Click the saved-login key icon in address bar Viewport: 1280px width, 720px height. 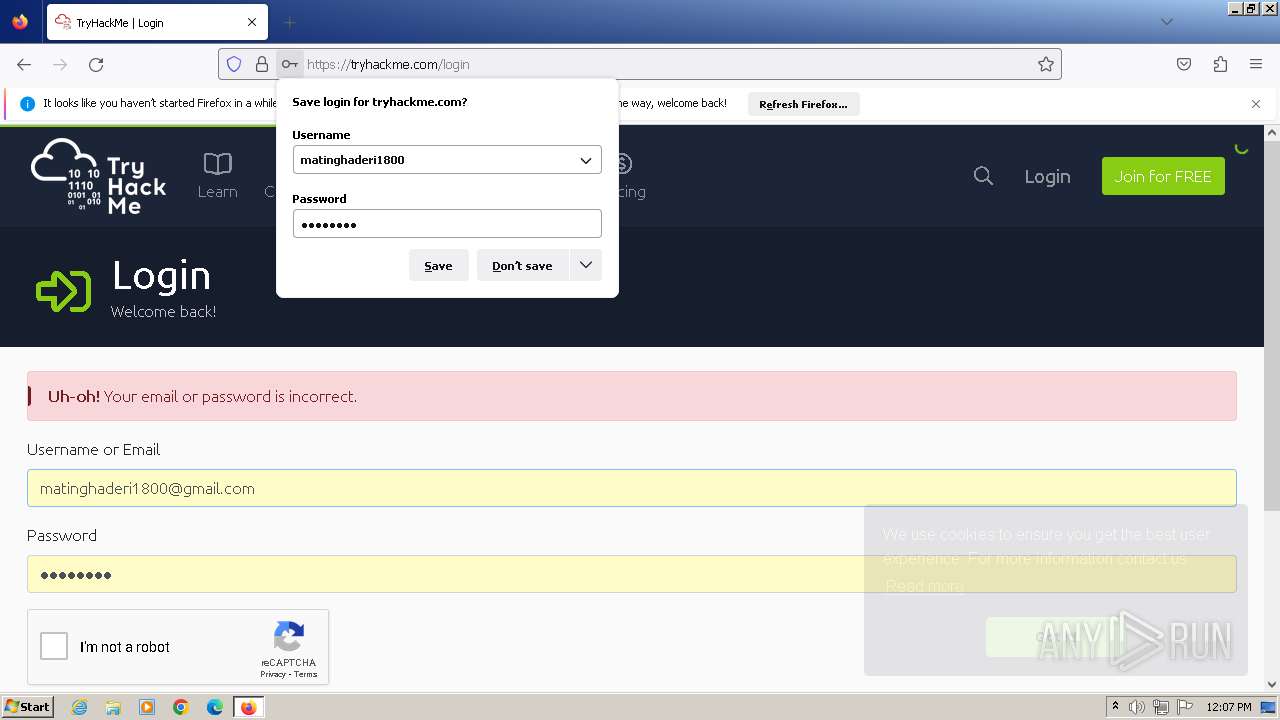[289, 64]
